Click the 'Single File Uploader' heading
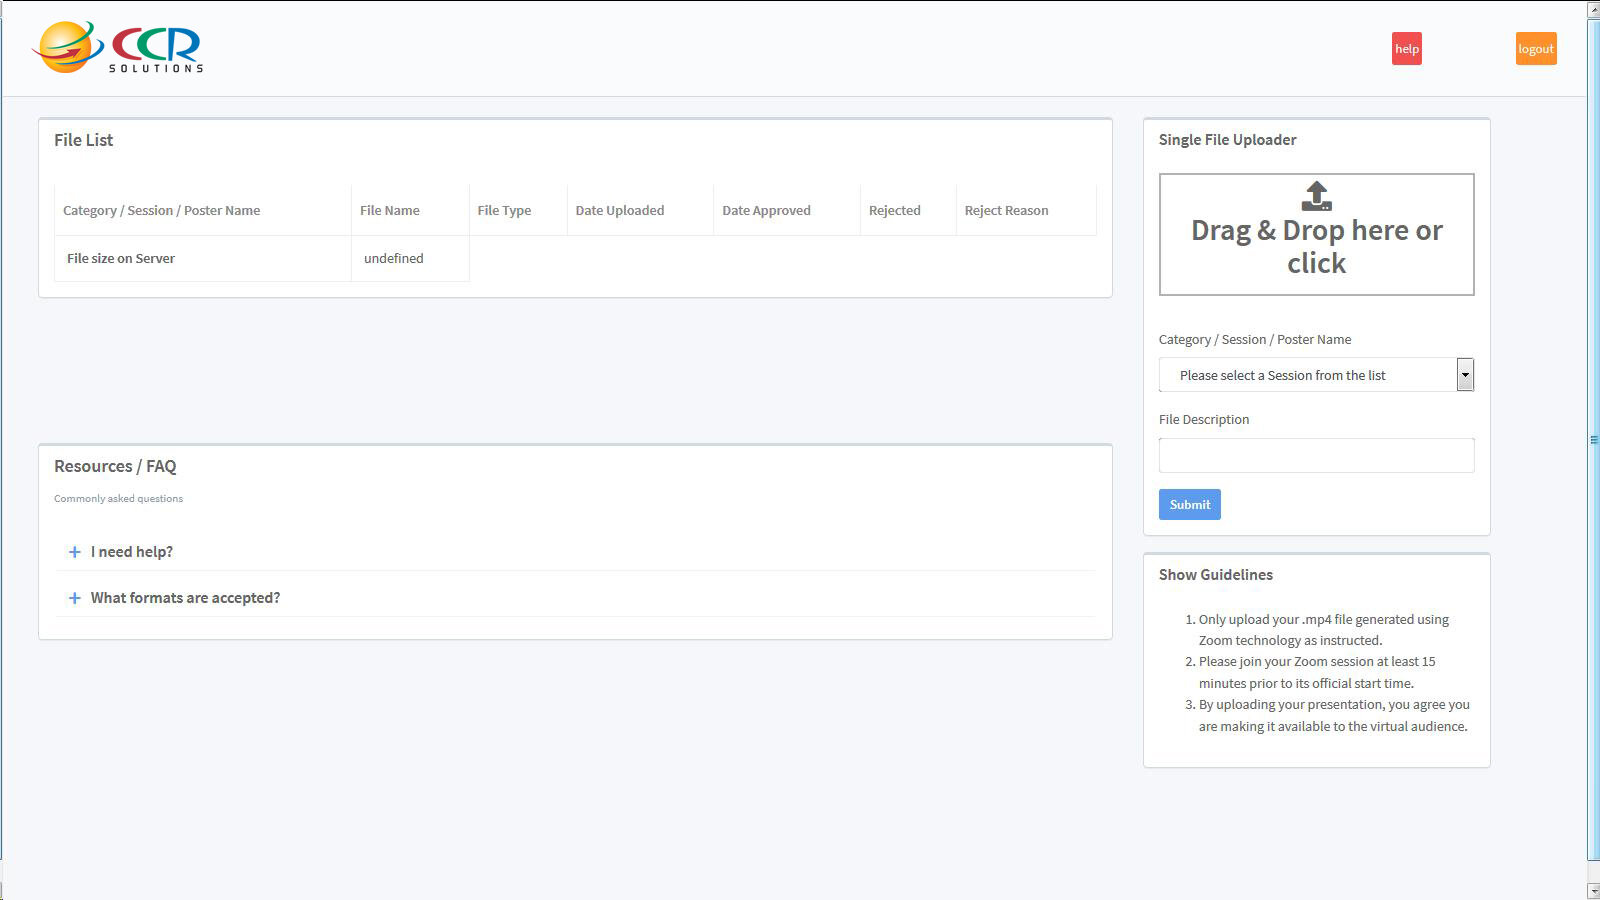 (1227, 140)
